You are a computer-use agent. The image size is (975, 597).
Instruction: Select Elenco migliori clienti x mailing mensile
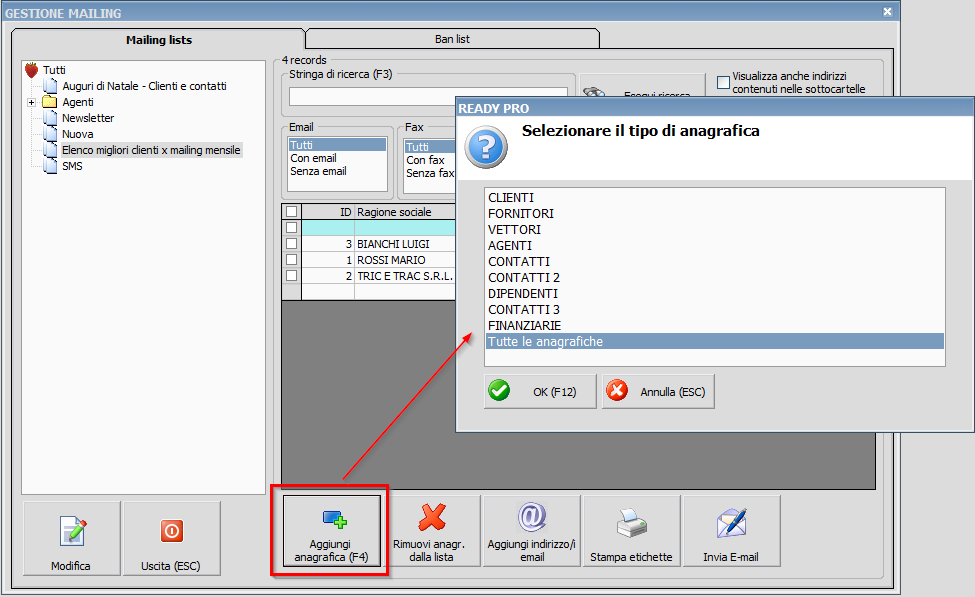tap(151, 150)
